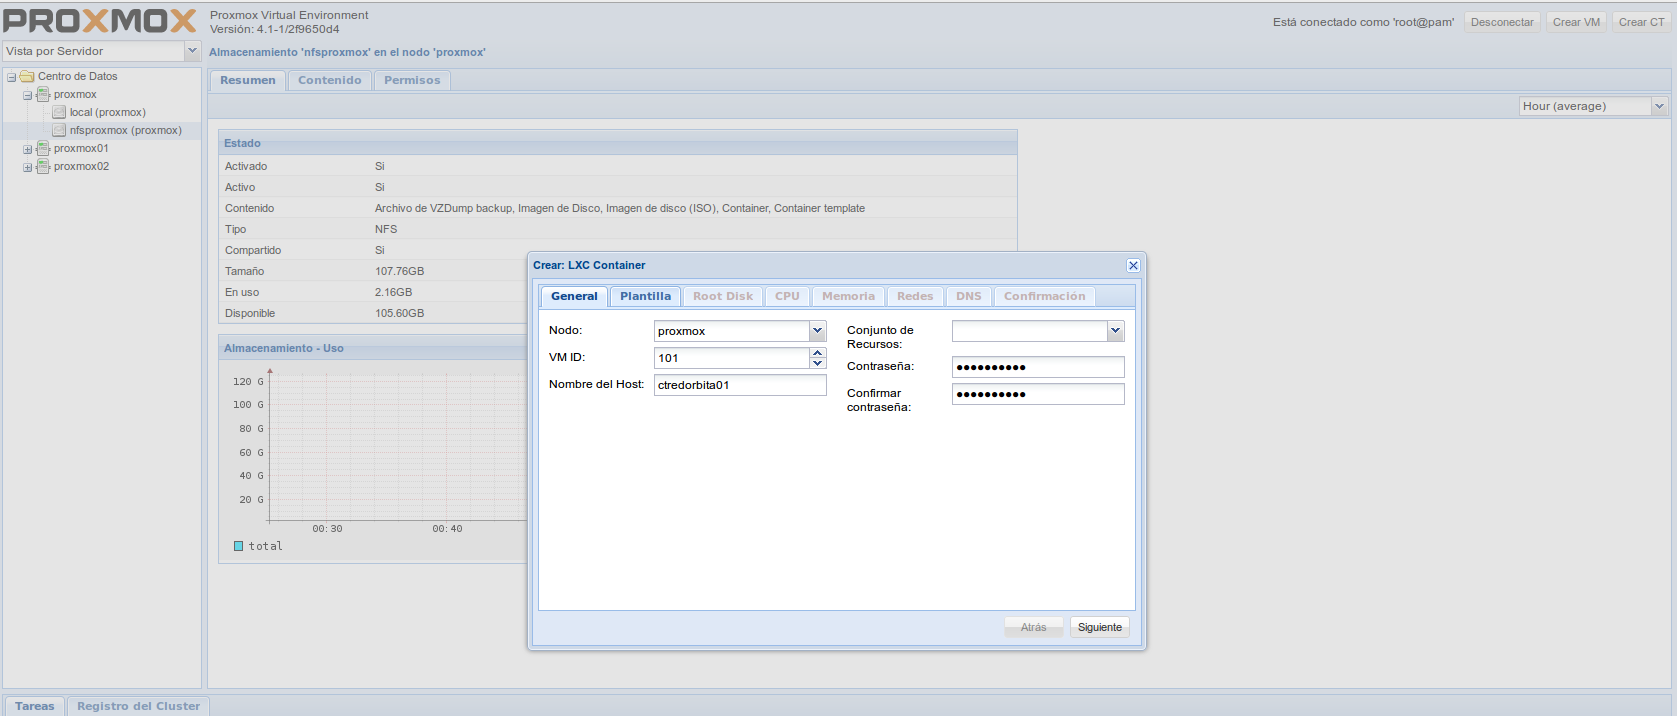Image resolution: width=1677 pixels, height=716 pixels.
Task: Close the Crear: LXC Container dialog
Action: pos(1133,265)
